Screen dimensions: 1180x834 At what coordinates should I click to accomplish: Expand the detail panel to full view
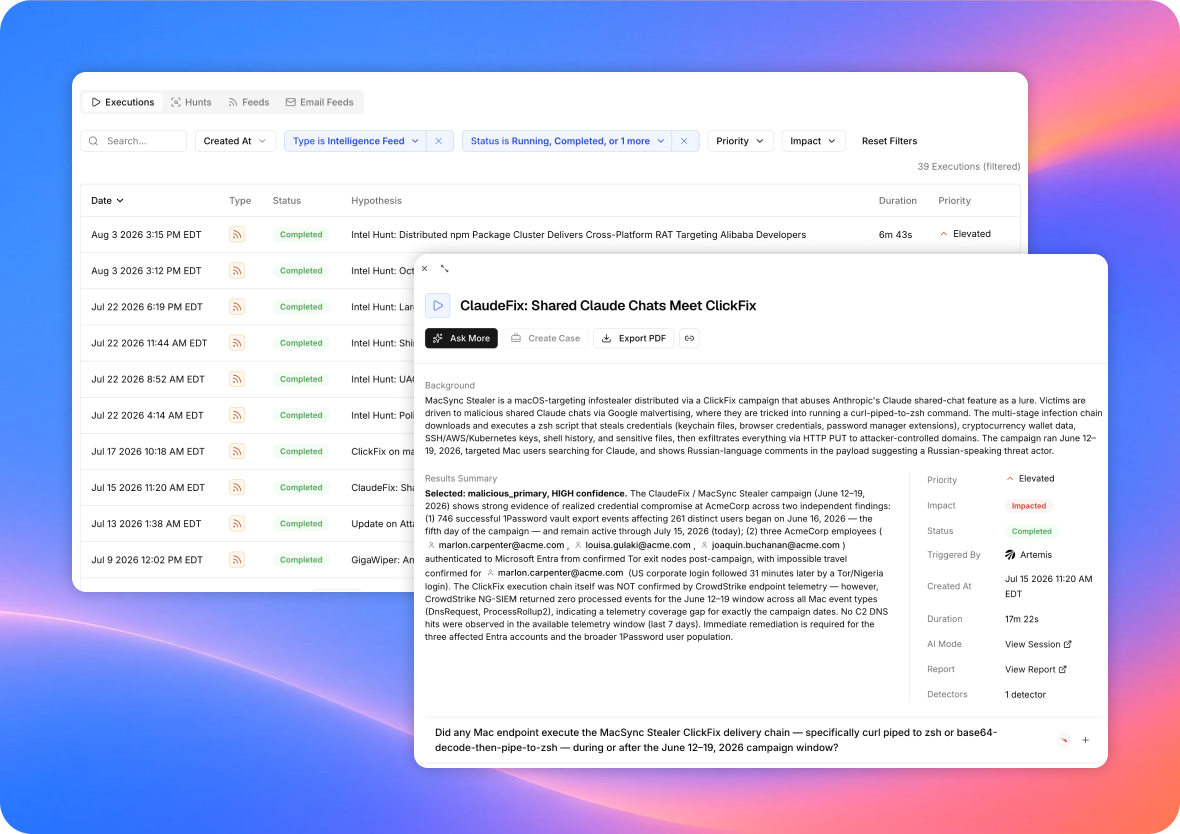[x=444, y=269]
